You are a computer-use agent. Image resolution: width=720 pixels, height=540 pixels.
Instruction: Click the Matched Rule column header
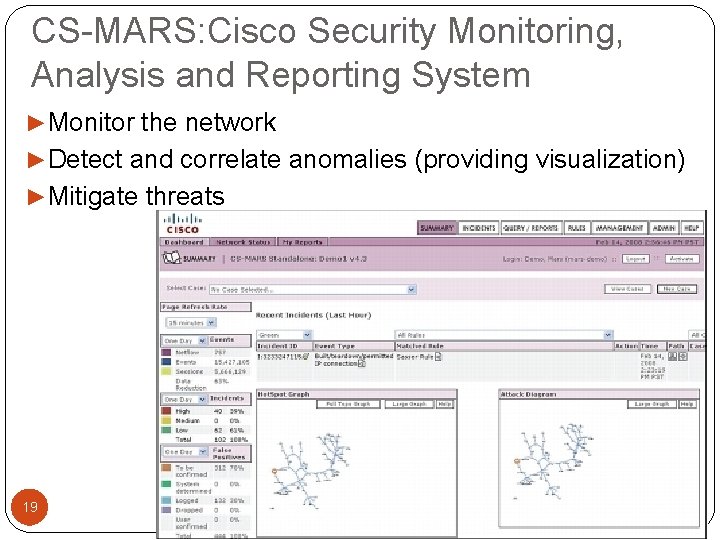(504, 346)
